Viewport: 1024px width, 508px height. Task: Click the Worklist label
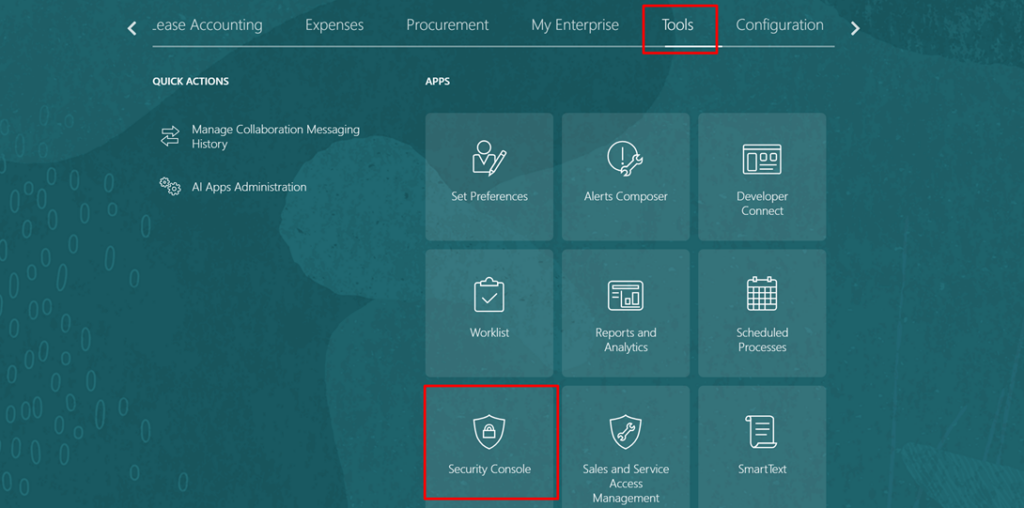pos(489,332)
